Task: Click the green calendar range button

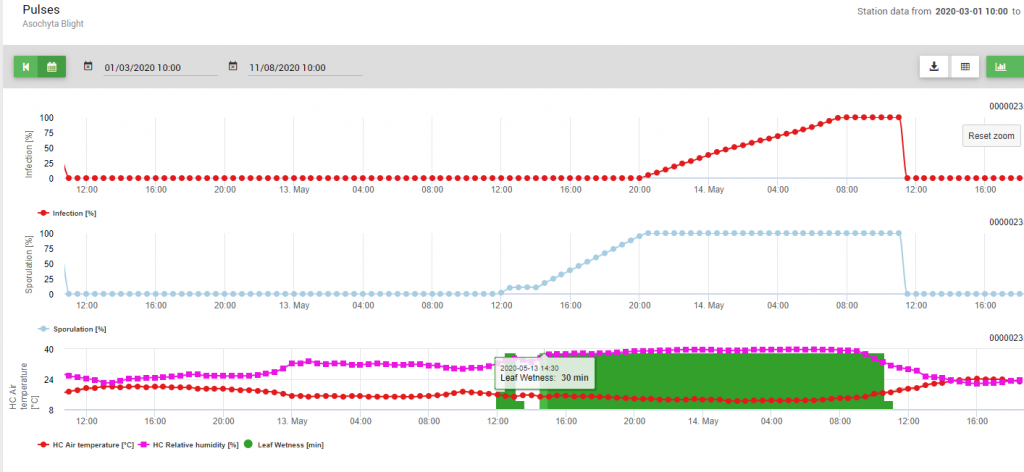Action: click(x=52, y=67)
